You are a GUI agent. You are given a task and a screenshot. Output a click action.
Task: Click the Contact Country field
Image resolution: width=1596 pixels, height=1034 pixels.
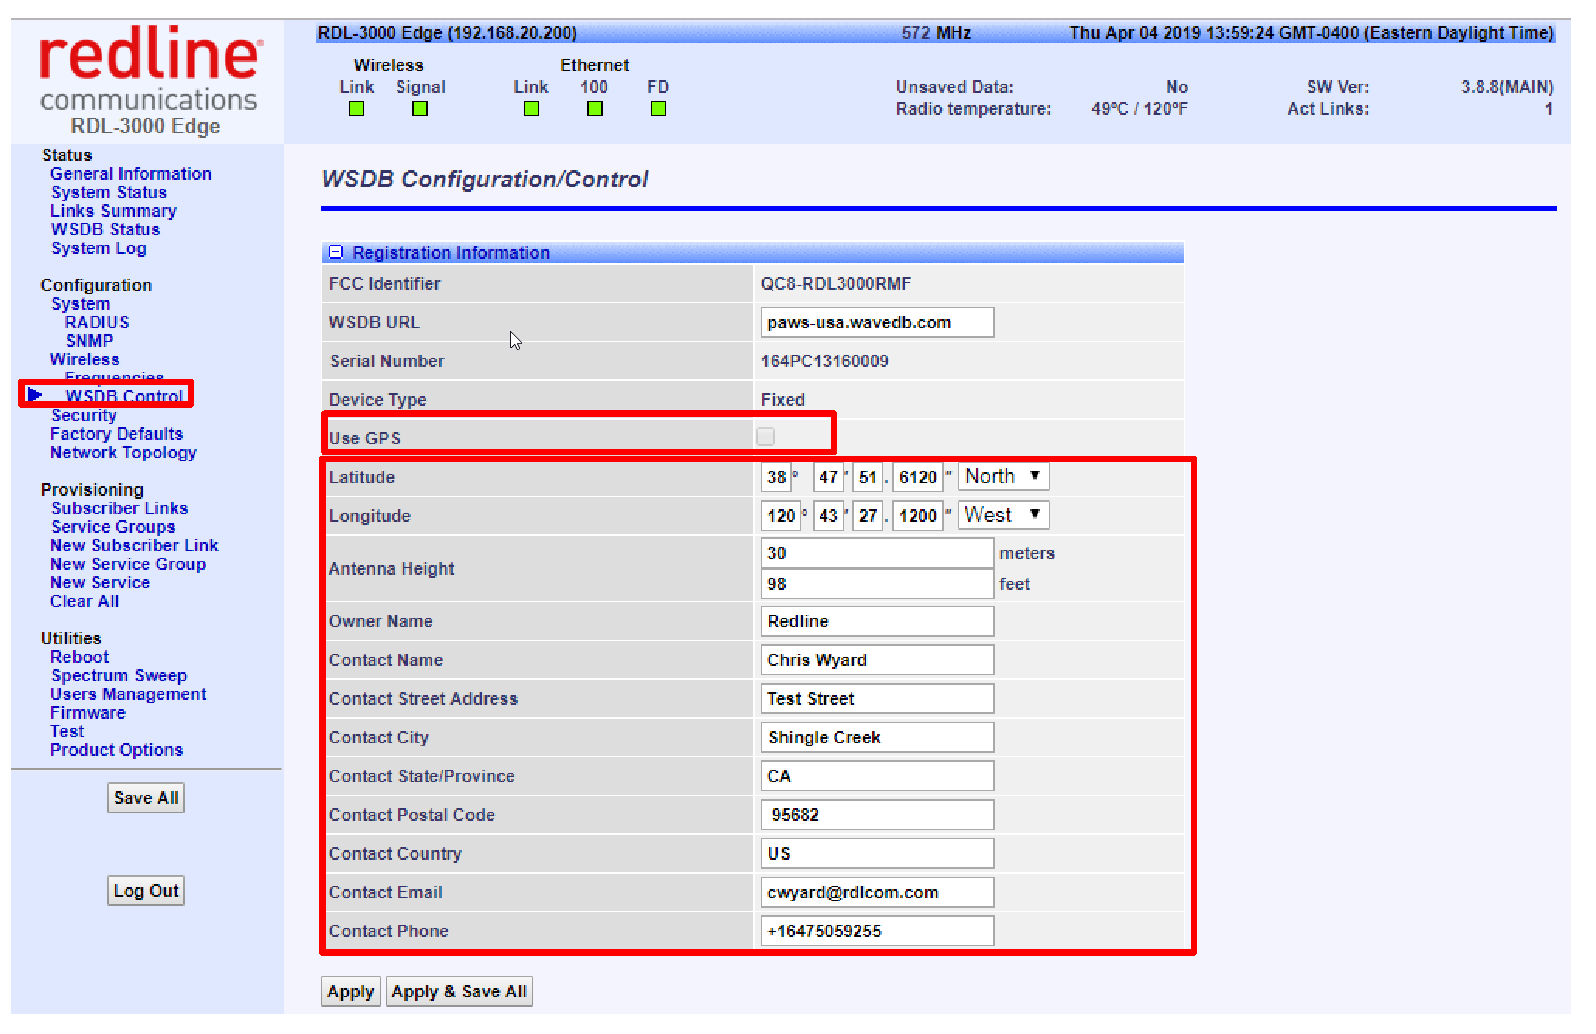pyautogui.click(x=877, y=854)
